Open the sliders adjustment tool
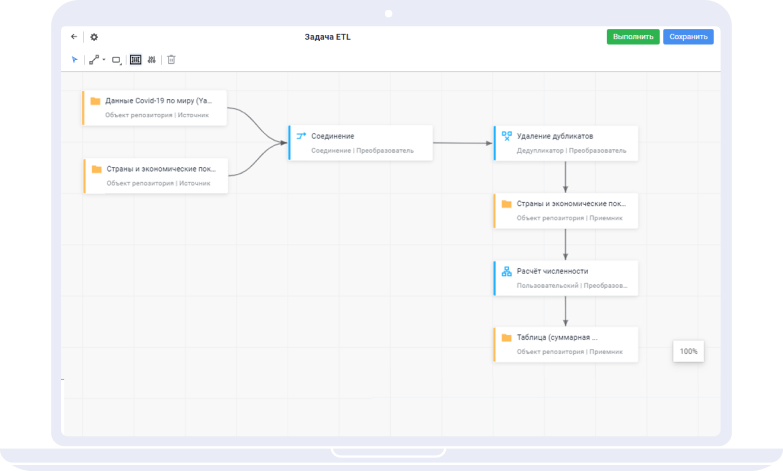Viewport: 783px width, 471px height. [x=151, y=60]
